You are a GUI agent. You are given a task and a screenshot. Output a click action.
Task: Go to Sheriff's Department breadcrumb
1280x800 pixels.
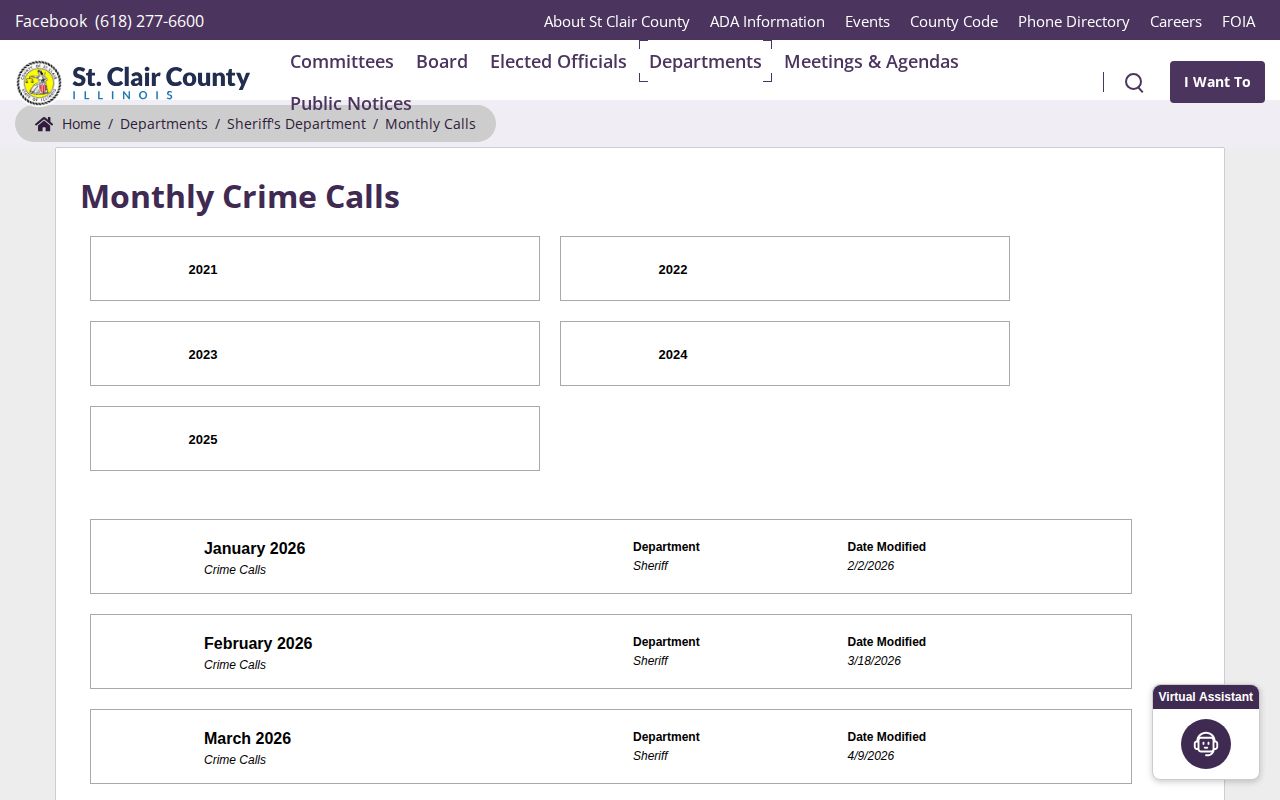[296, 124]
